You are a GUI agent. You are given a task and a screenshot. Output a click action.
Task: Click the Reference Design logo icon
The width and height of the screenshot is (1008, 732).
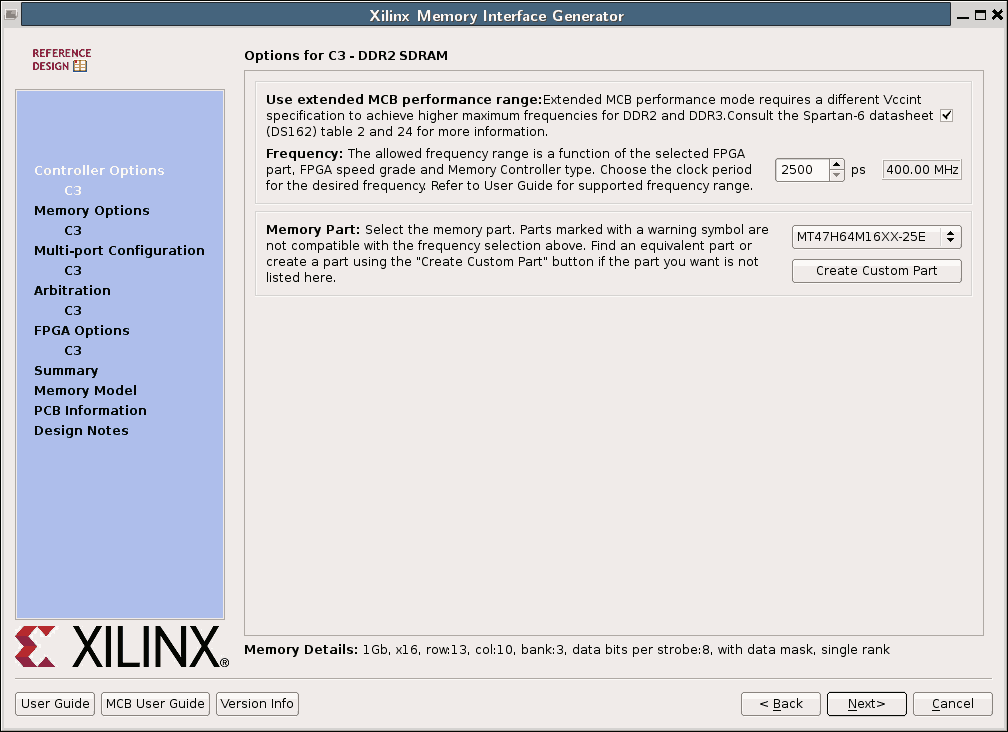click(x=61, y=60)
